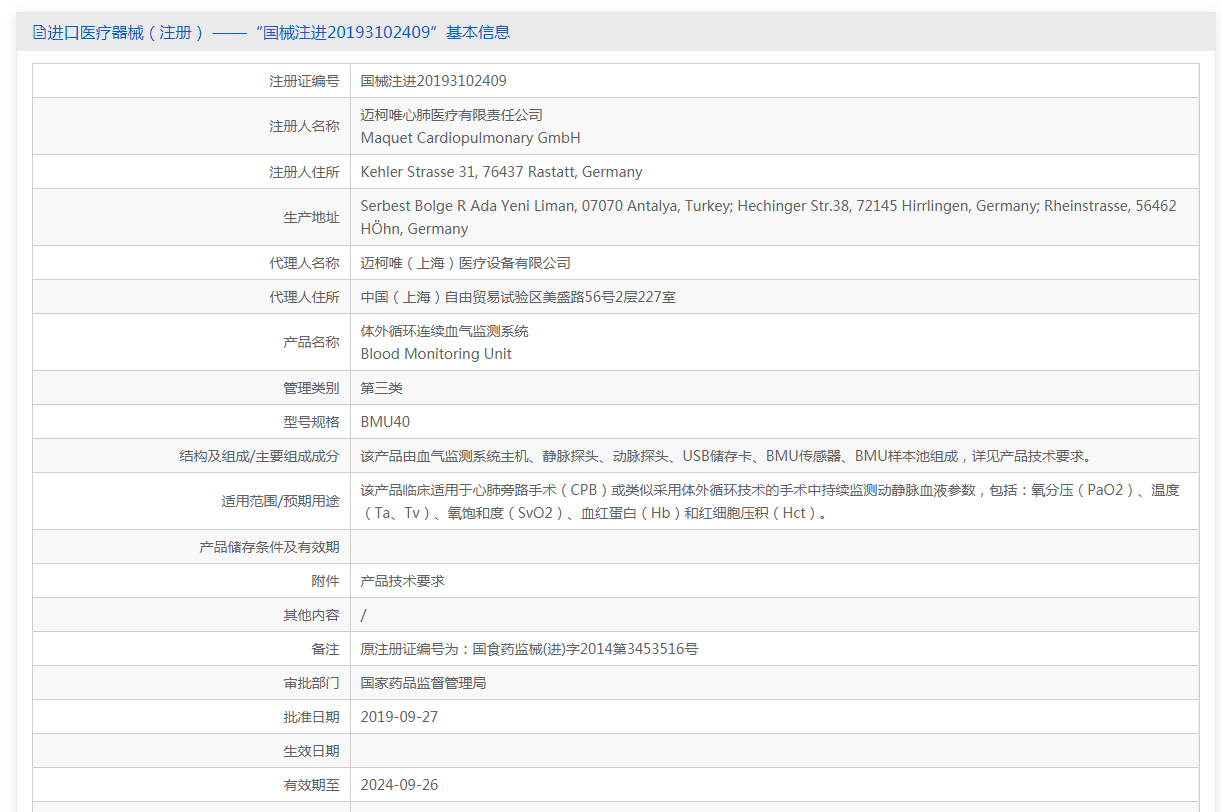Click the expiry date 2024-09-26

(399, 785)
